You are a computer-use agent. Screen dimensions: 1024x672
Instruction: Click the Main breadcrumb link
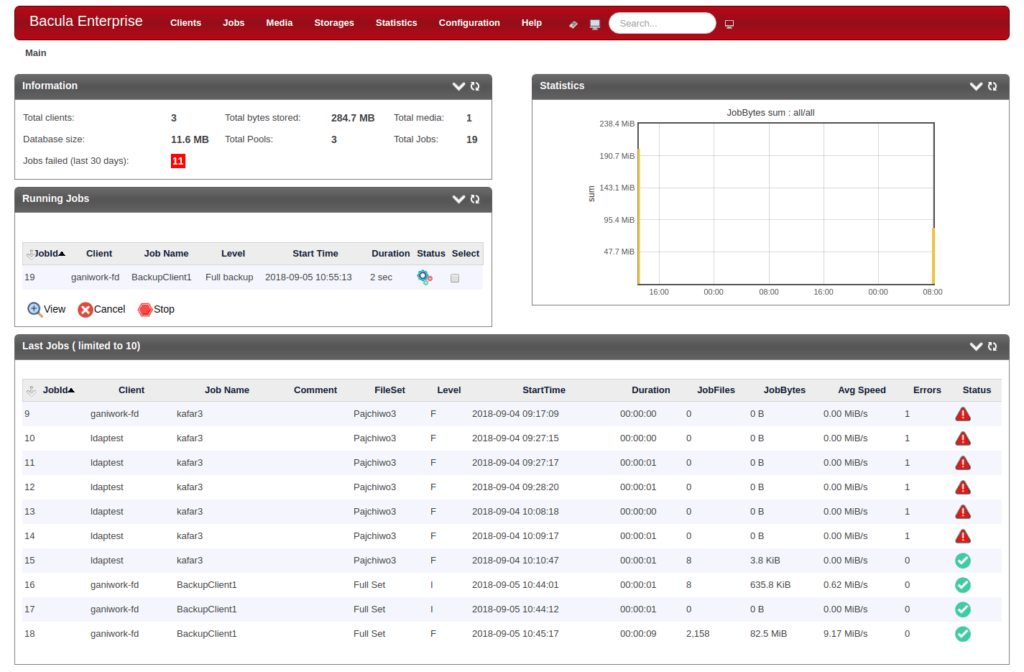pos(35,52)
